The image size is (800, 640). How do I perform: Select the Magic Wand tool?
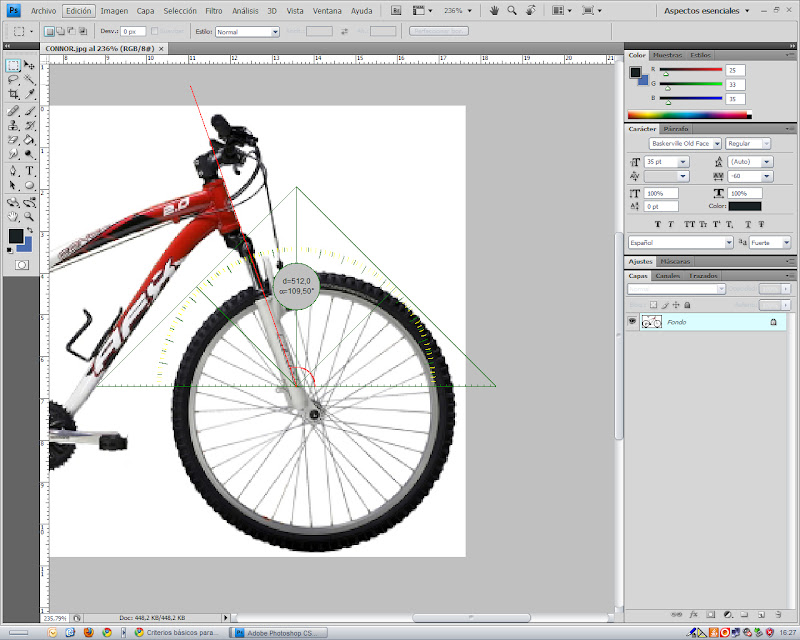coord(29,80)
